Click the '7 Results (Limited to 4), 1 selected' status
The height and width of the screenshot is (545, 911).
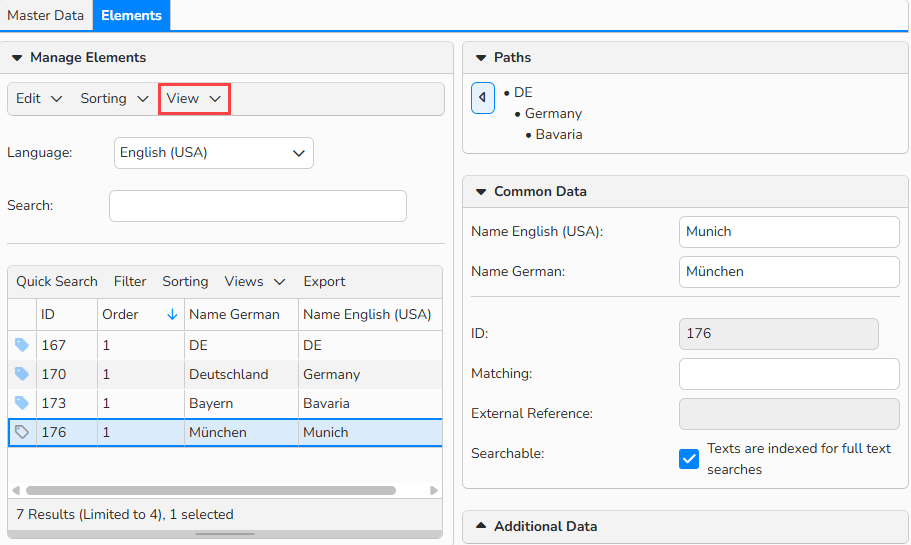coord(125,514)
